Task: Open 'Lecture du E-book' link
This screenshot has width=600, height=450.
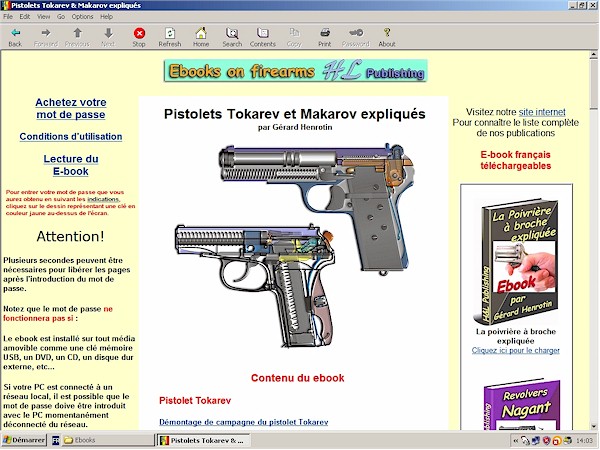Action: pyautogui.click(x=71, y=165)
